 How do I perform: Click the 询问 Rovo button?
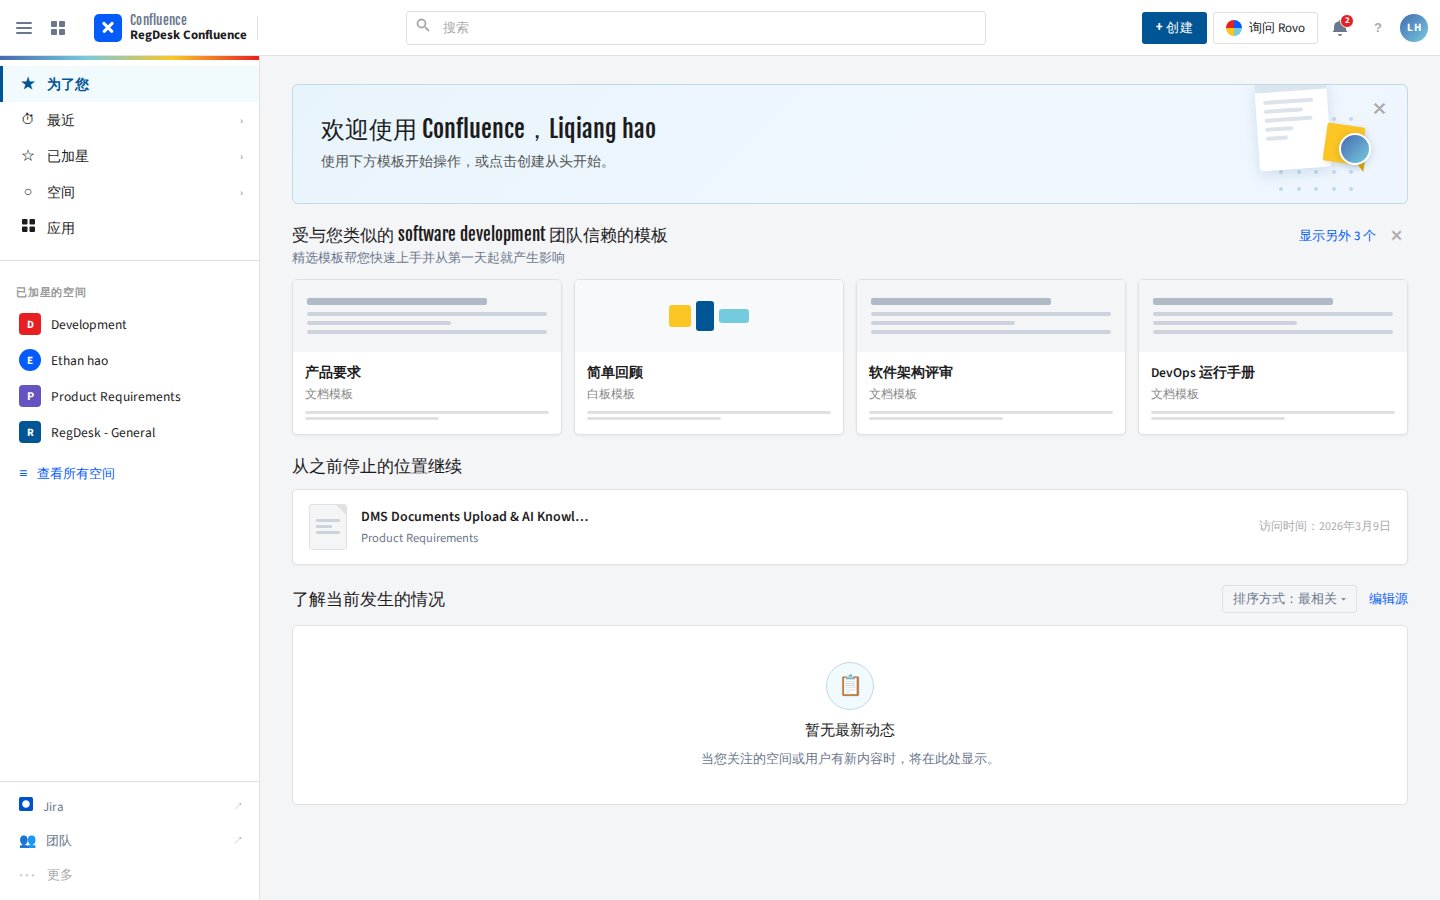(1265, 28)
